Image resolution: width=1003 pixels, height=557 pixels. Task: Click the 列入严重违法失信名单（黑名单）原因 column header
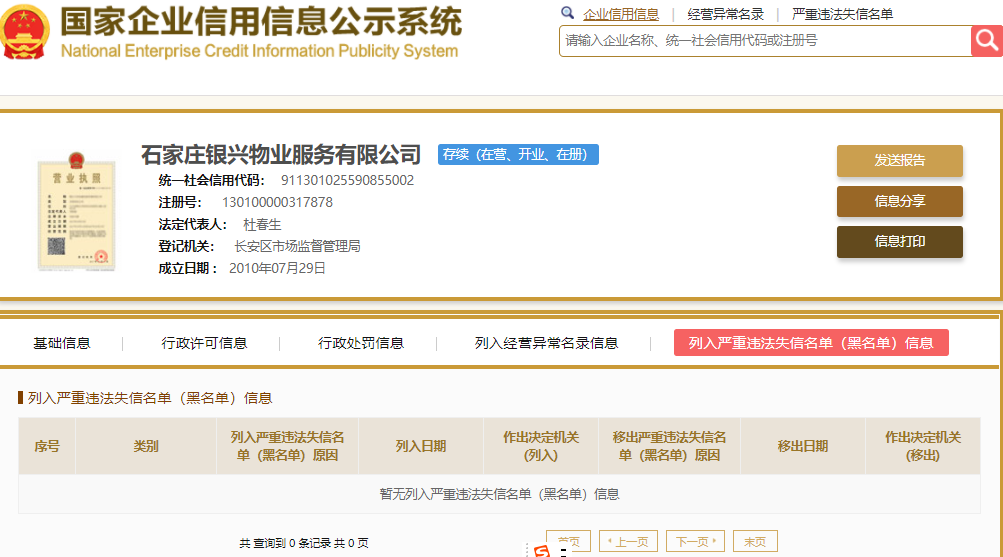(287, 446)
